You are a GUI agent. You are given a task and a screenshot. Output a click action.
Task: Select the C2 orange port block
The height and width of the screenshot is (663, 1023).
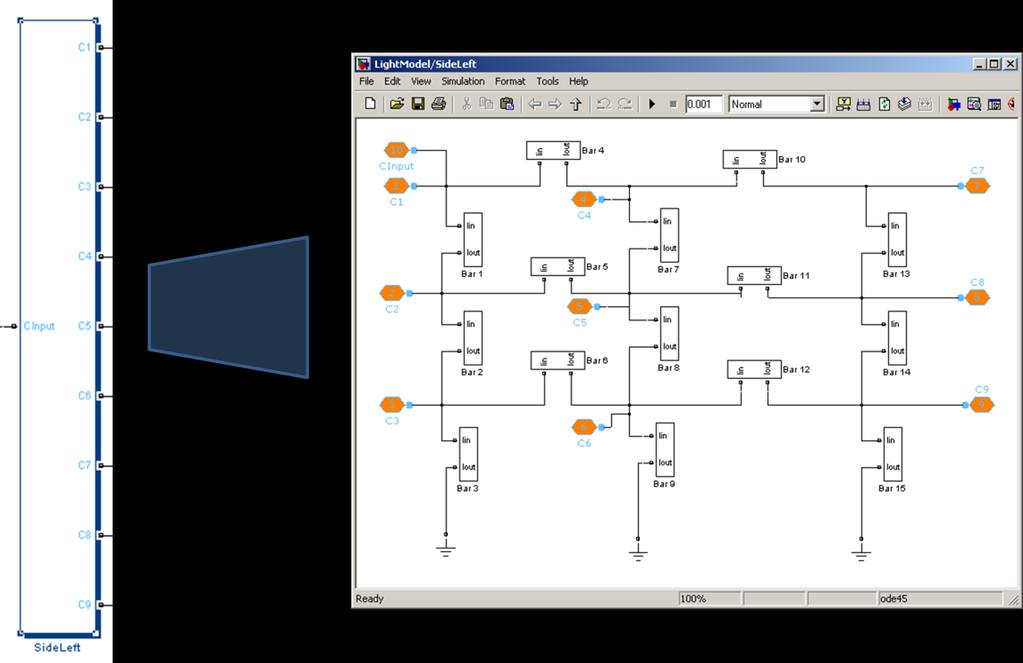coord(391,293)
